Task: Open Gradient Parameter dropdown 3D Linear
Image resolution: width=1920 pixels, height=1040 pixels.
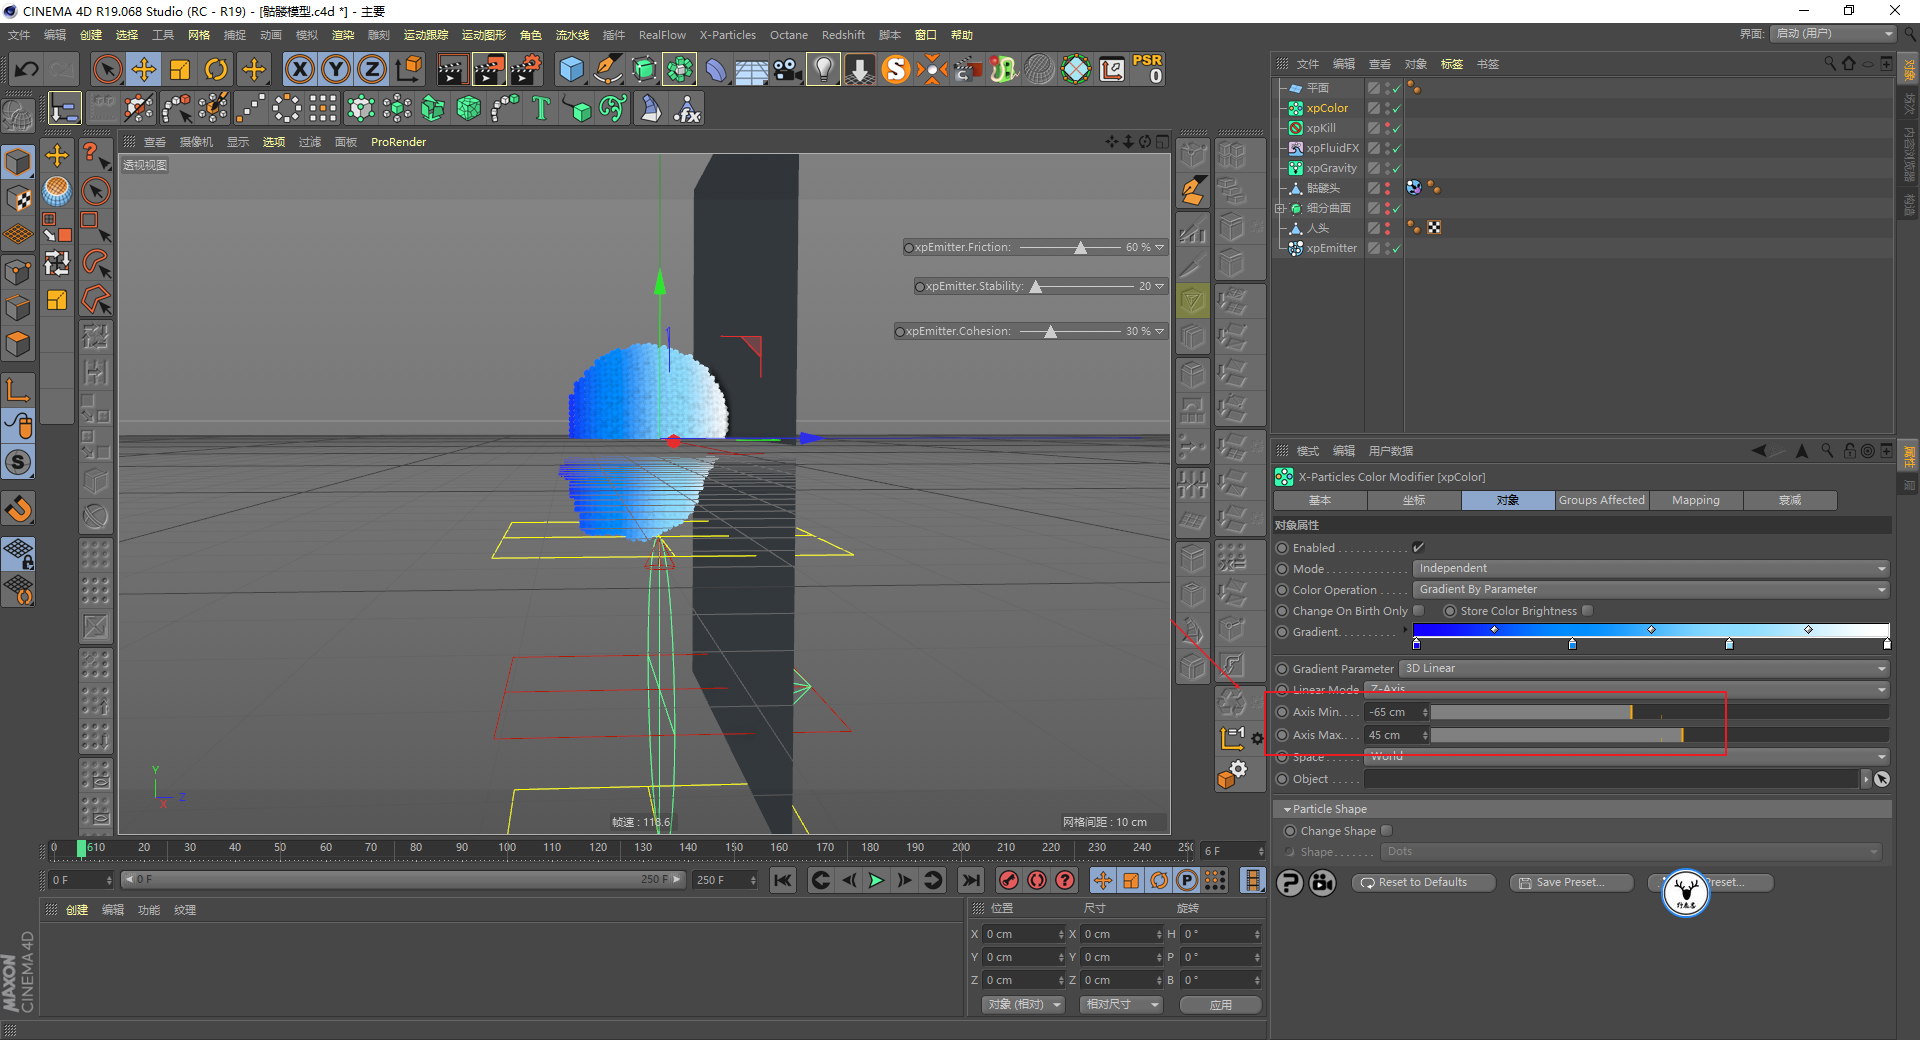Action: tap(1644, 669)
